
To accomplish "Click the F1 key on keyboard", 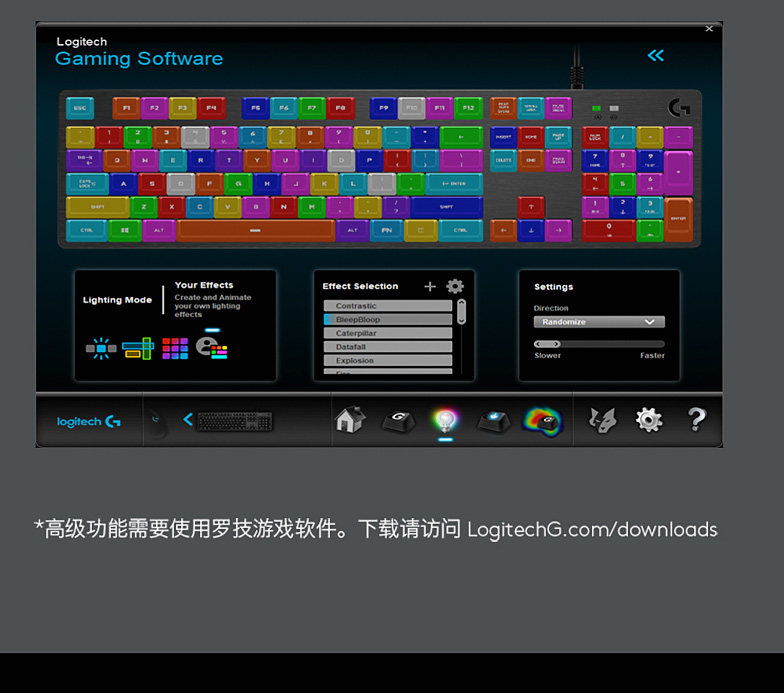I will tap(126, 108).
